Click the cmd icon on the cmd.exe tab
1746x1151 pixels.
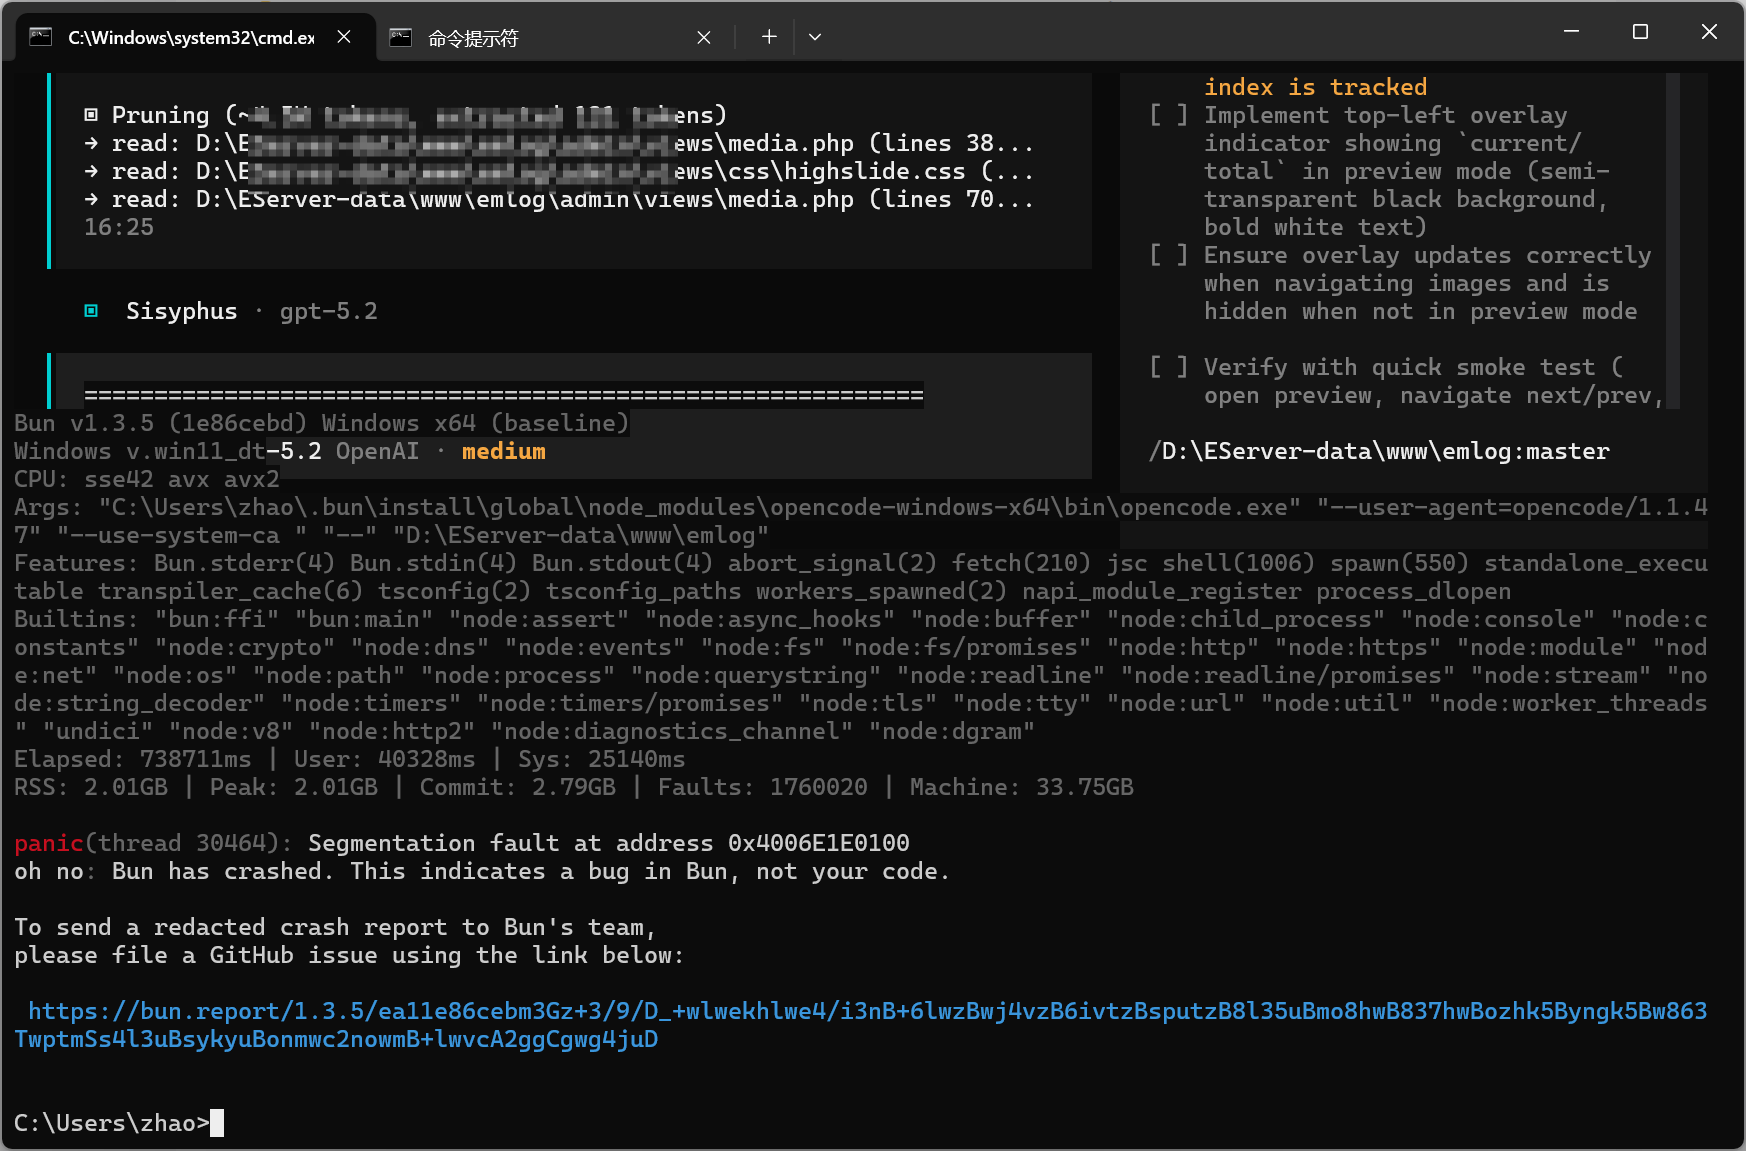[41, 37]
